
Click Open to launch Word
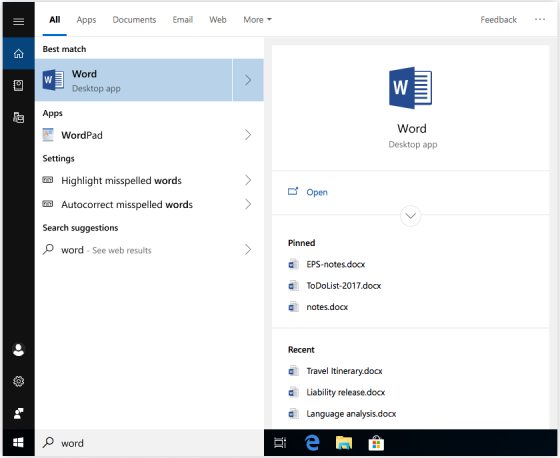click(317, 192)
